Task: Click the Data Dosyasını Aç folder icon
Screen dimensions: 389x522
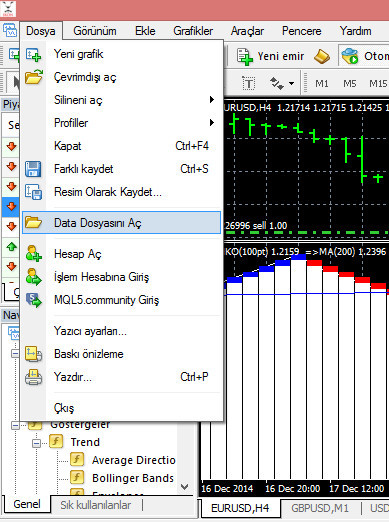Action: 34,222
